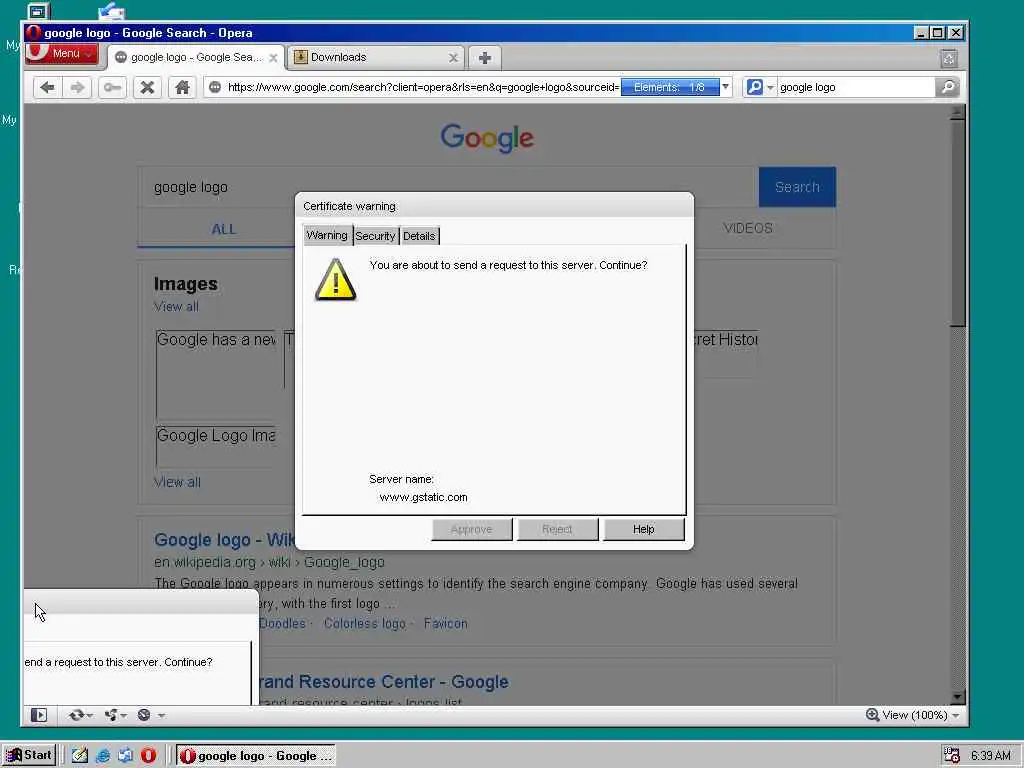
Task: Click the Favicon sublink
Action: [x=445, y=624]
